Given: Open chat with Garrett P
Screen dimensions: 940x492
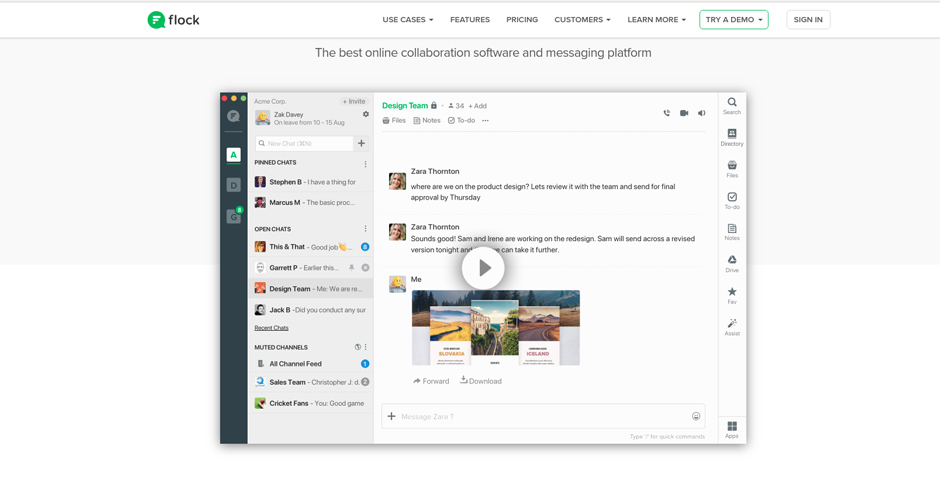Looking at the screenshot, I should (311, 268).
